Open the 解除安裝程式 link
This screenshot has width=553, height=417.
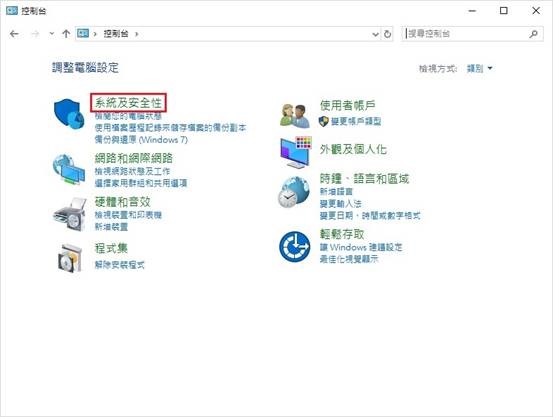[120, 265]
